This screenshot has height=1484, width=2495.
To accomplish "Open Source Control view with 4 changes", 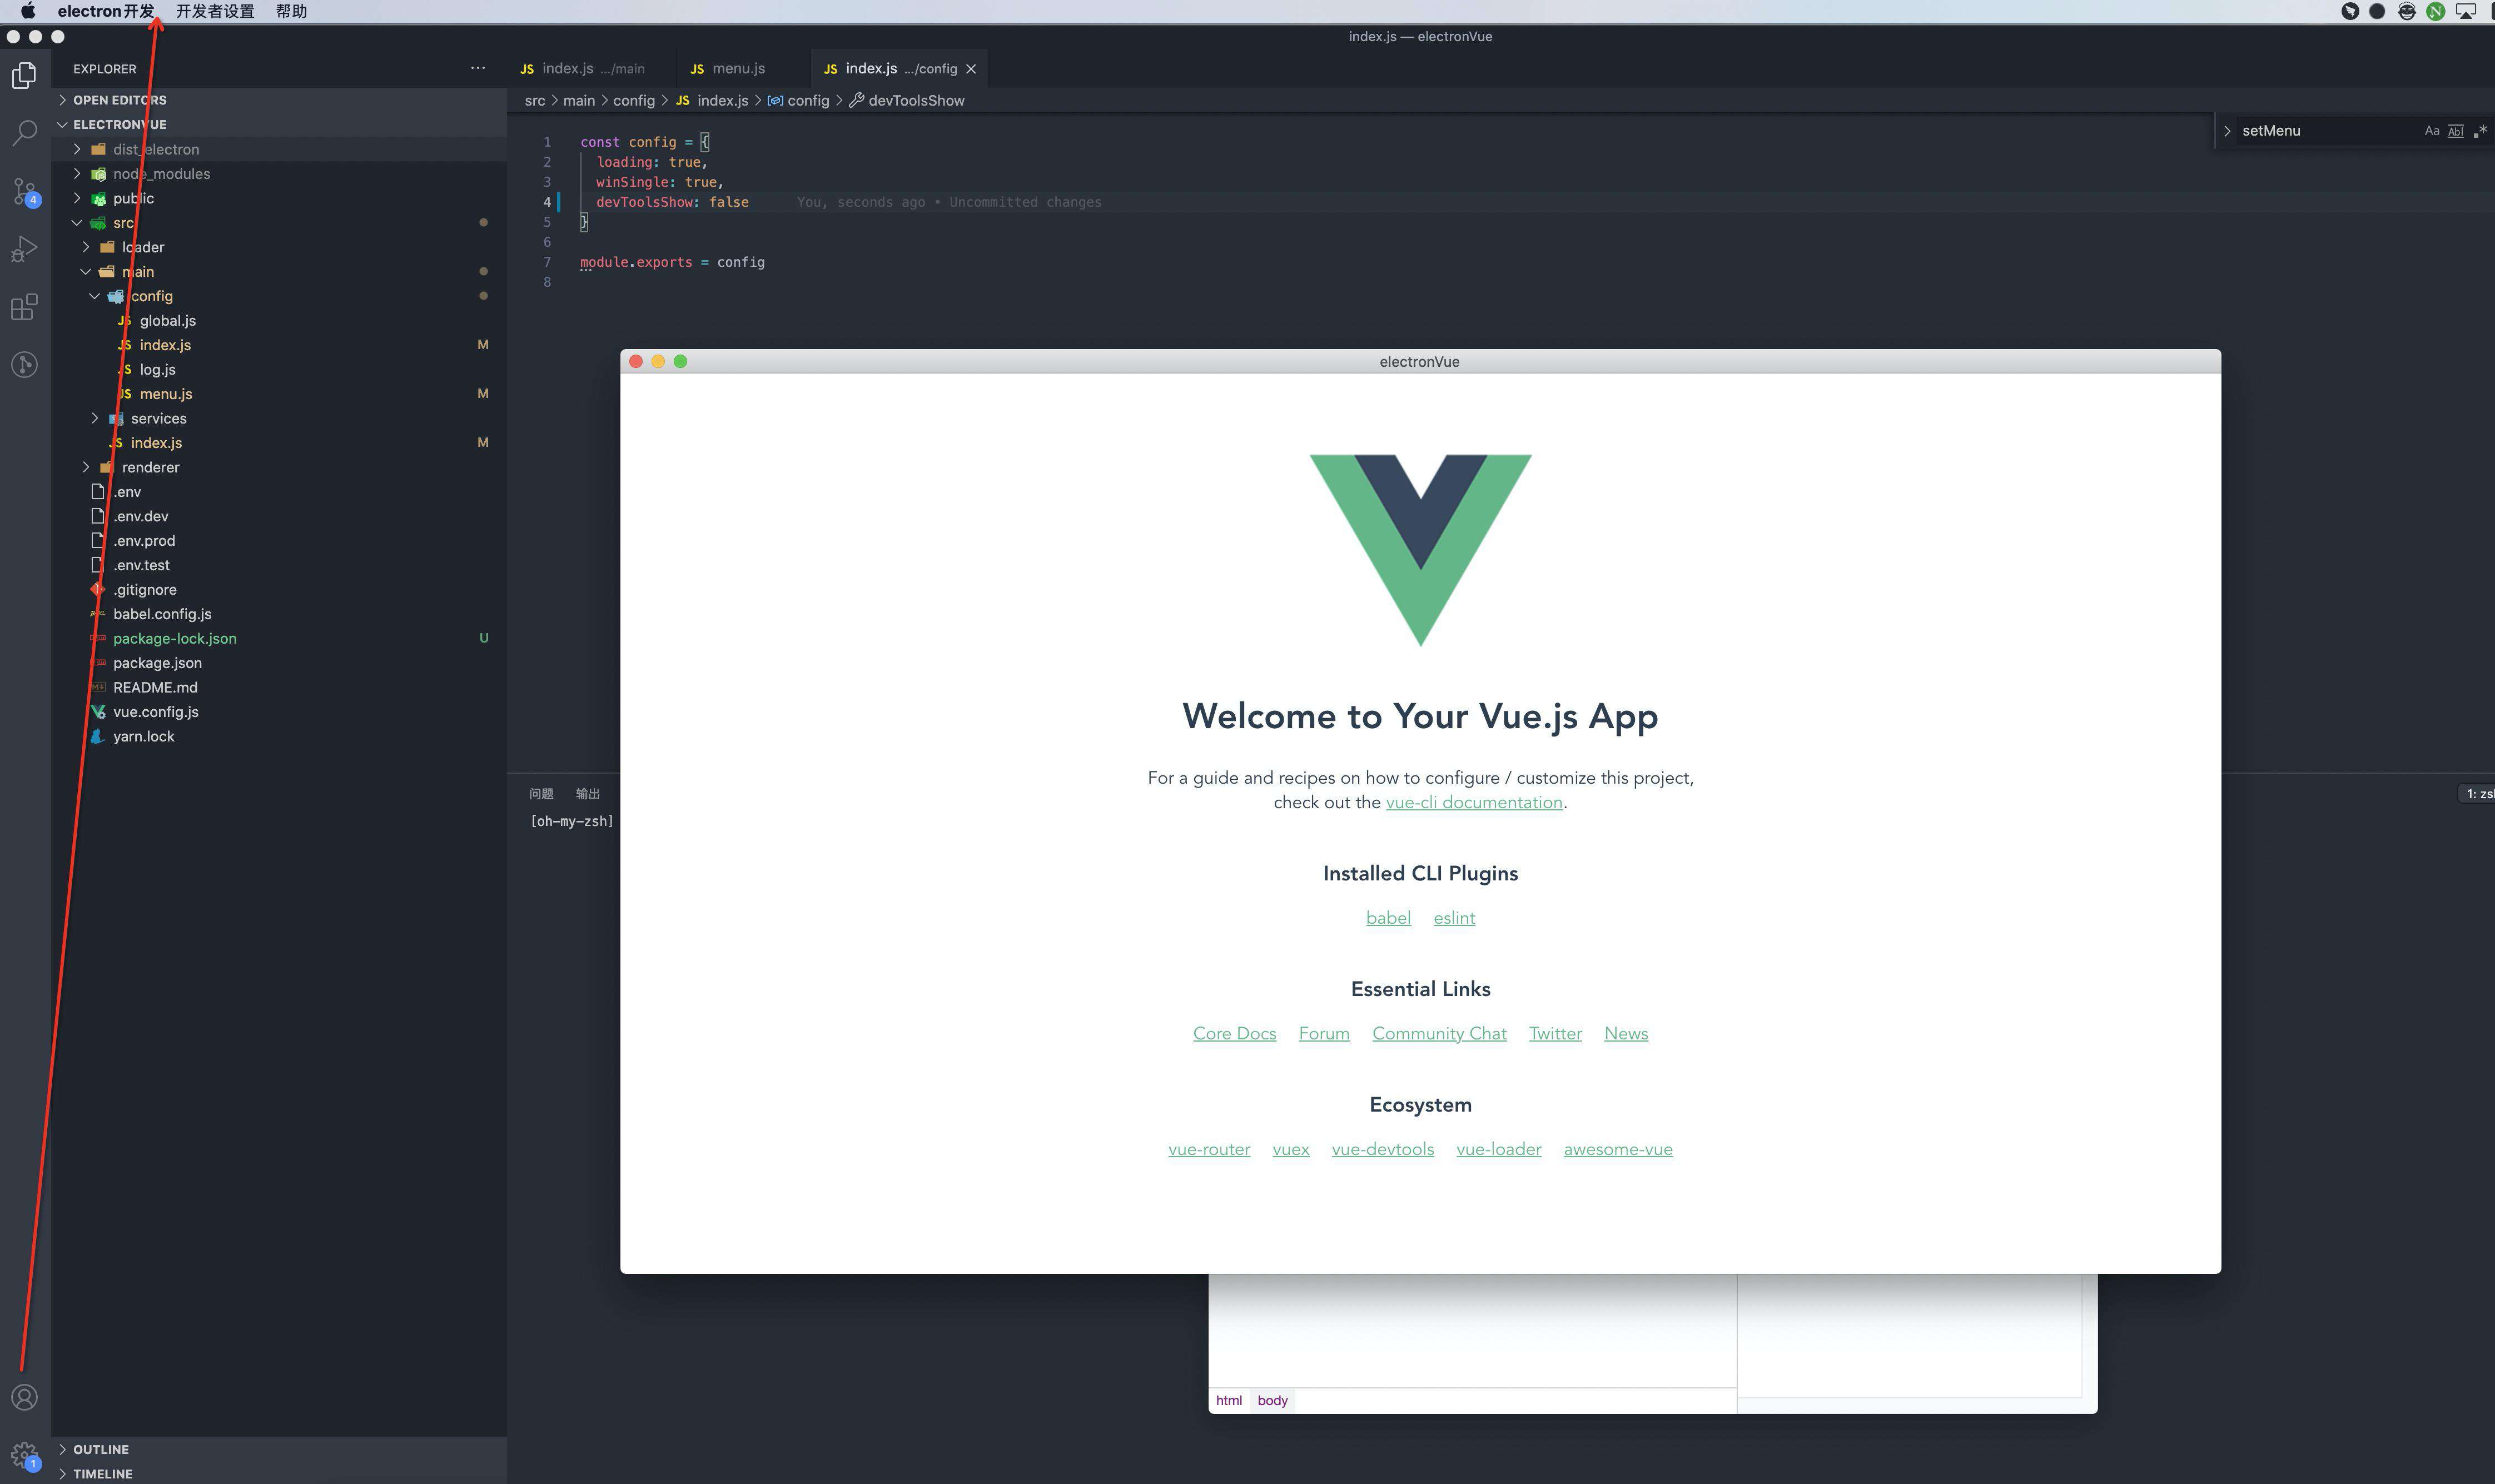I will (x=24, y=191).
